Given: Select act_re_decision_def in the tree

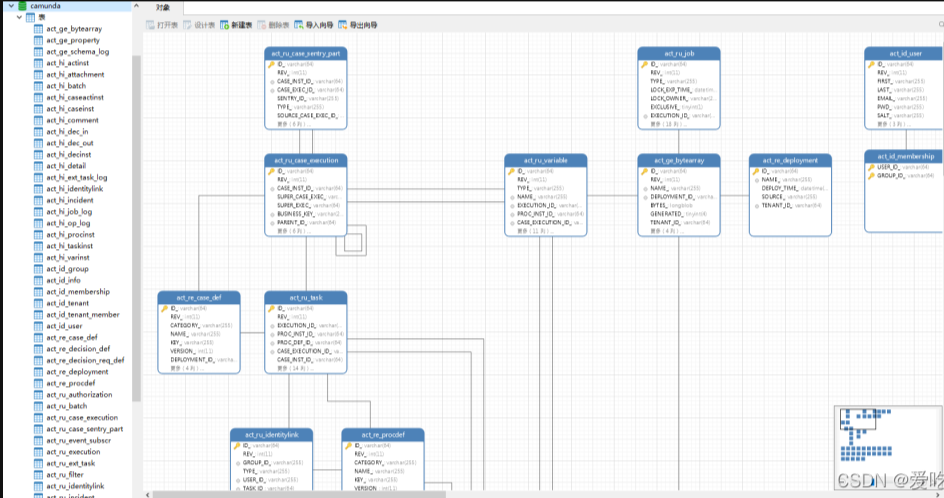Looking at the screenshot, I should tap(78, 349).
